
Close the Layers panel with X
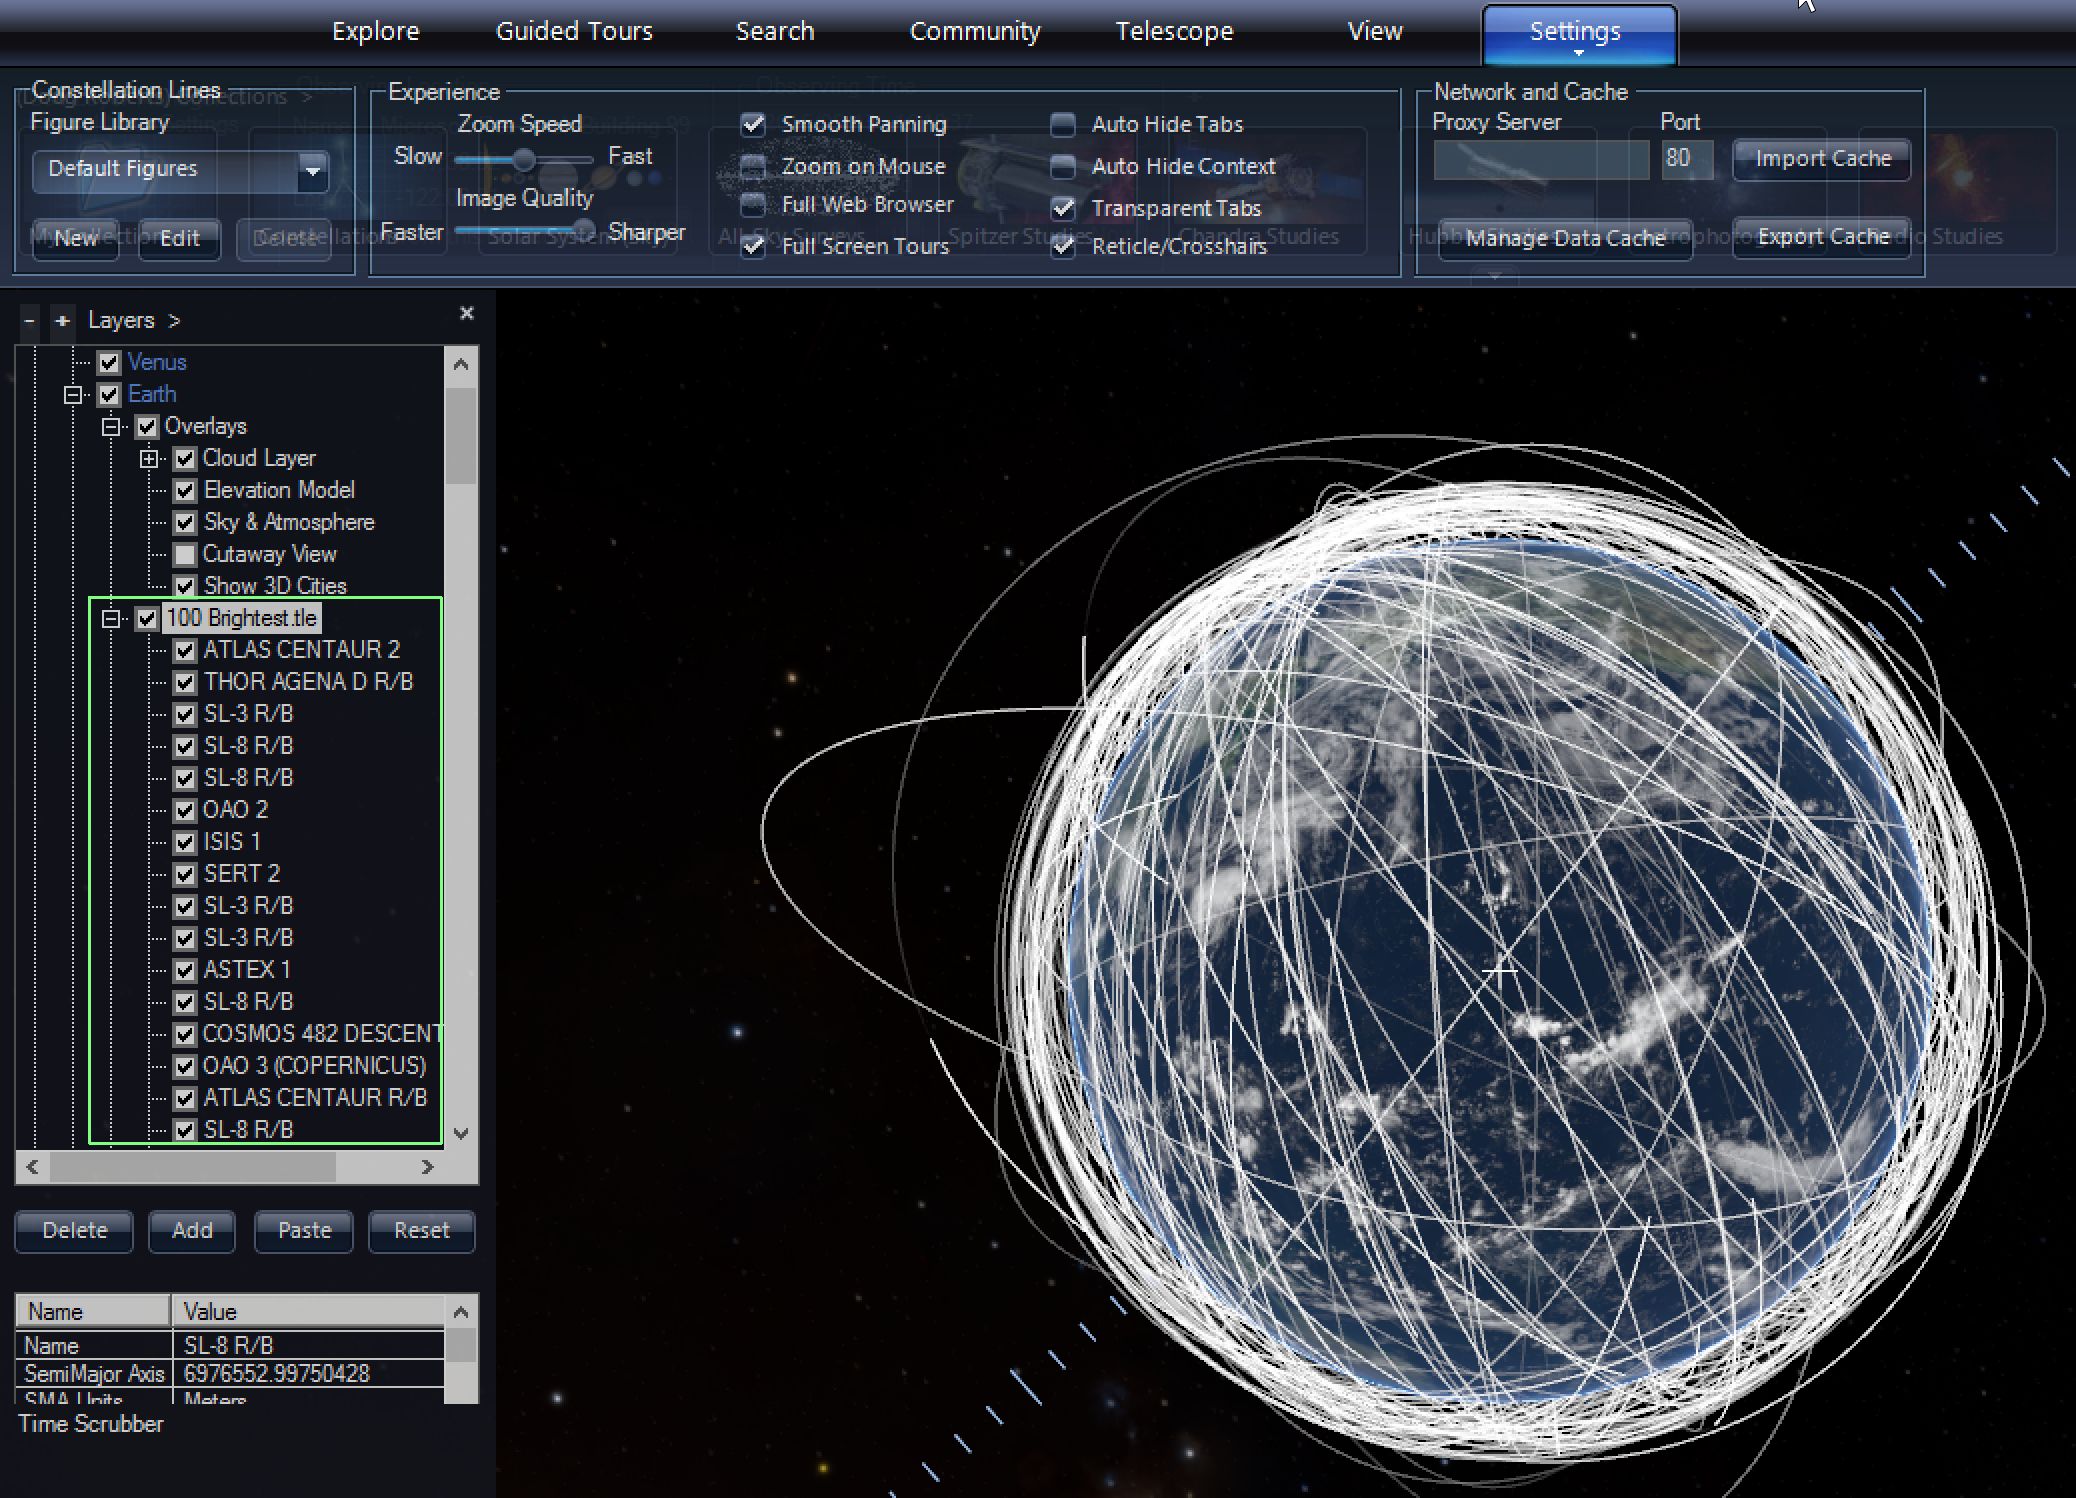(x=466, y=314)
